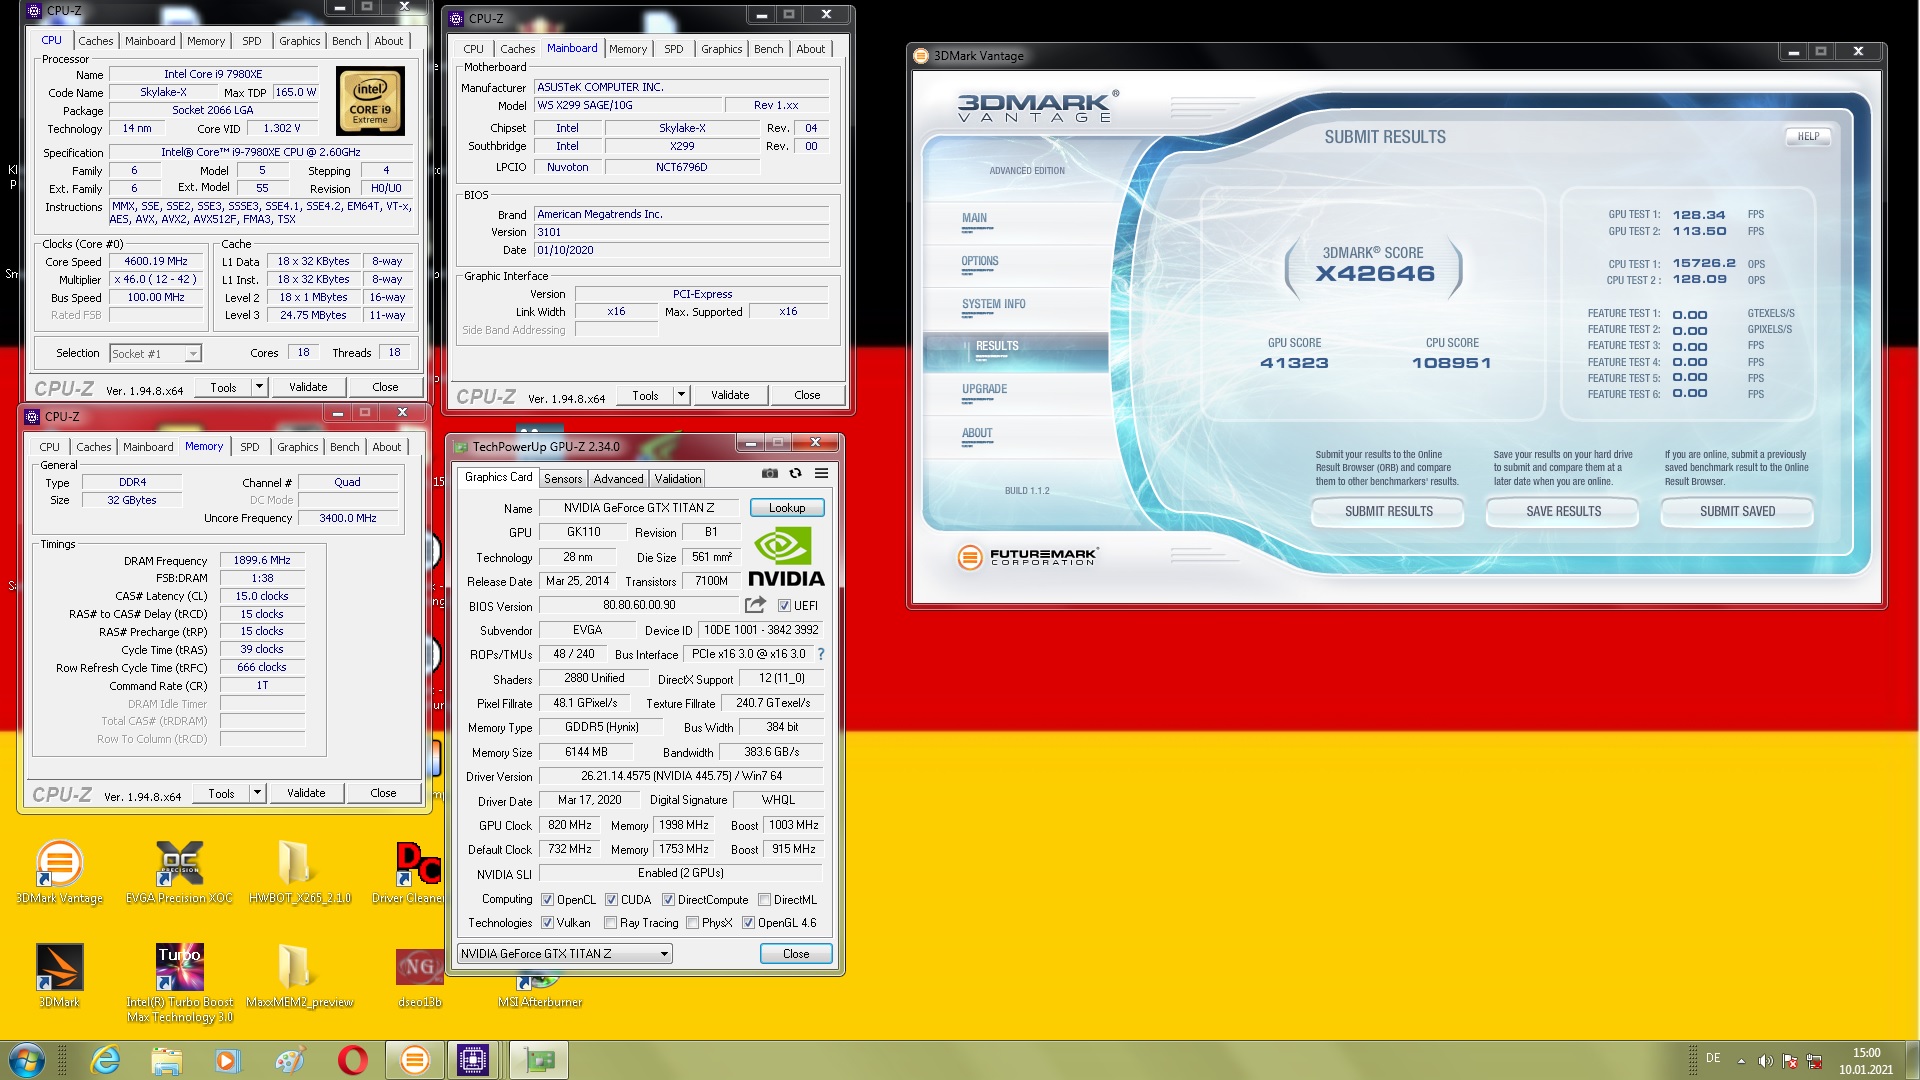This screenshot has height=1080, width=1920.
Task: Click the 3DMark Vantage taskbar button
Action: point(414,1060)
